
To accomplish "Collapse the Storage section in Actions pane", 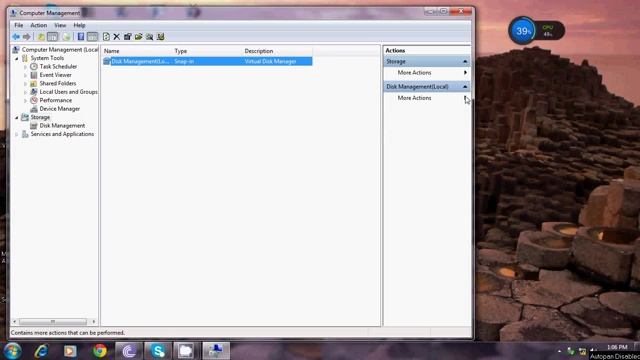I will click(465, 62).
